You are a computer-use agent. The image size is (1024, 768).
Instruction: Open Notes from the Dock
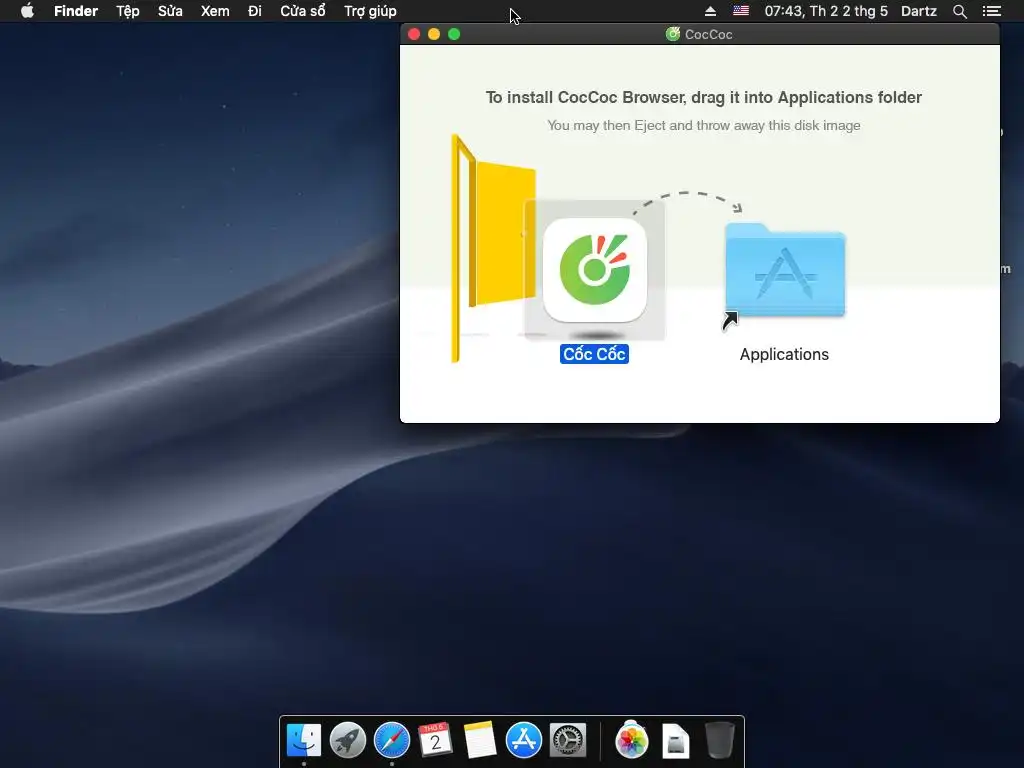[479, 741]
